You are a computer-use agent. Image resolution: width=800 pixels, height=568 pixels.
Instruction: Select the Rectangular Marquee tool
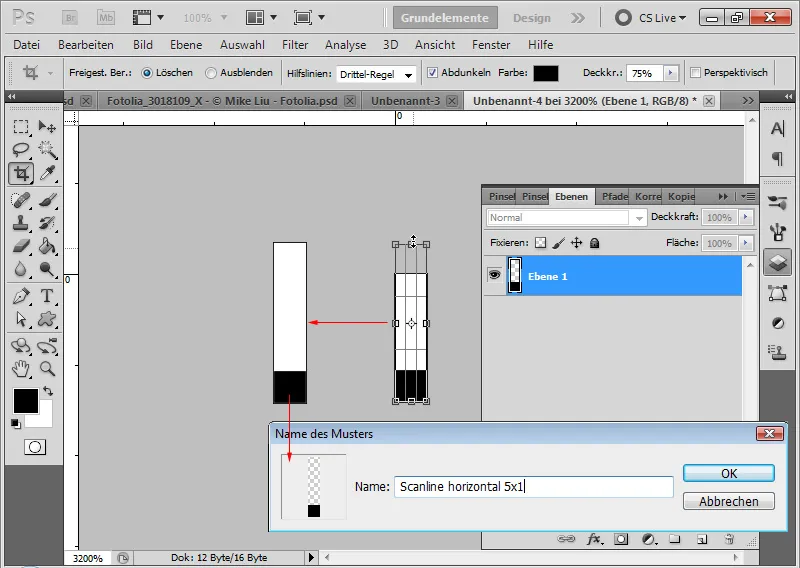tap(21, 127)
